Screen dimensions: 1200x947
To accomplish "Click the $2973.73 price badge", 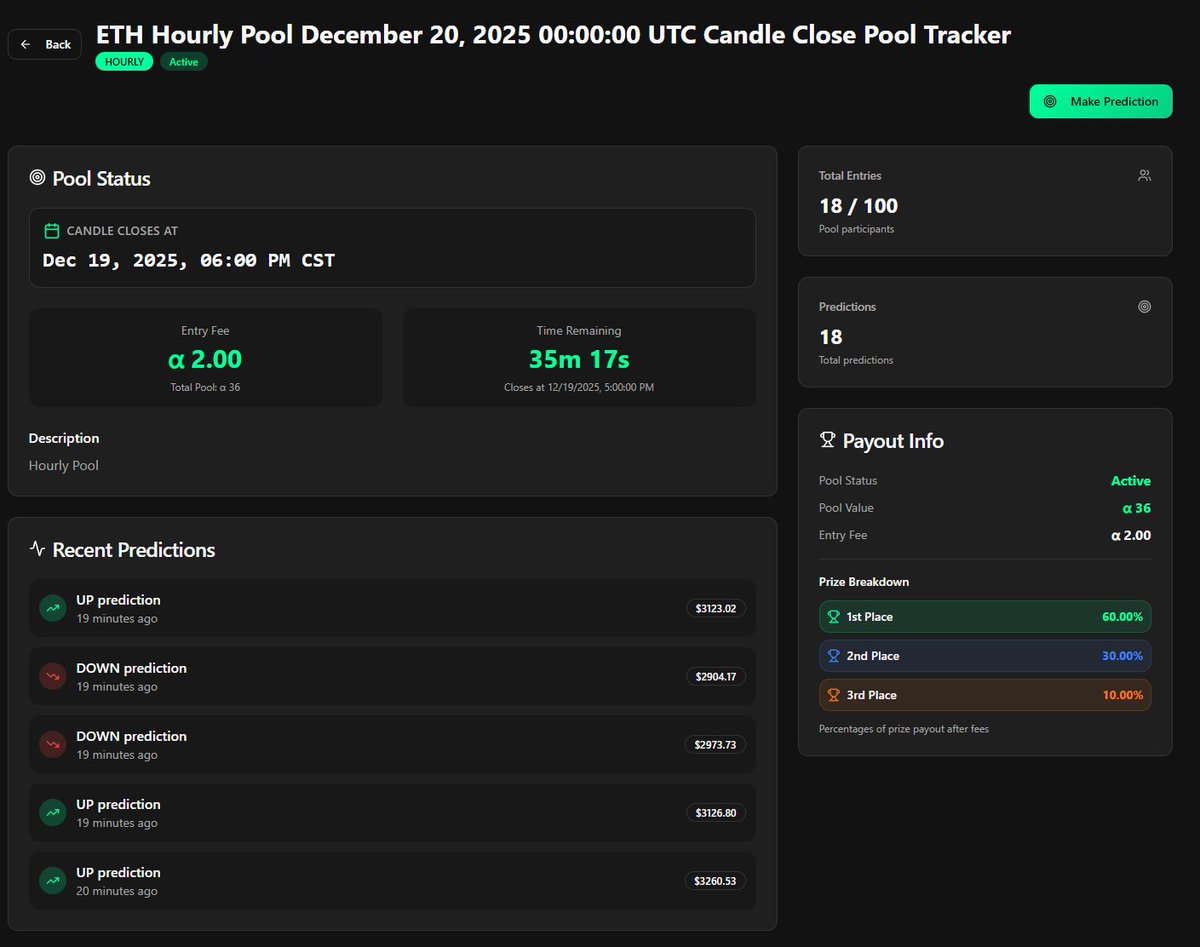I will point(716,744).
